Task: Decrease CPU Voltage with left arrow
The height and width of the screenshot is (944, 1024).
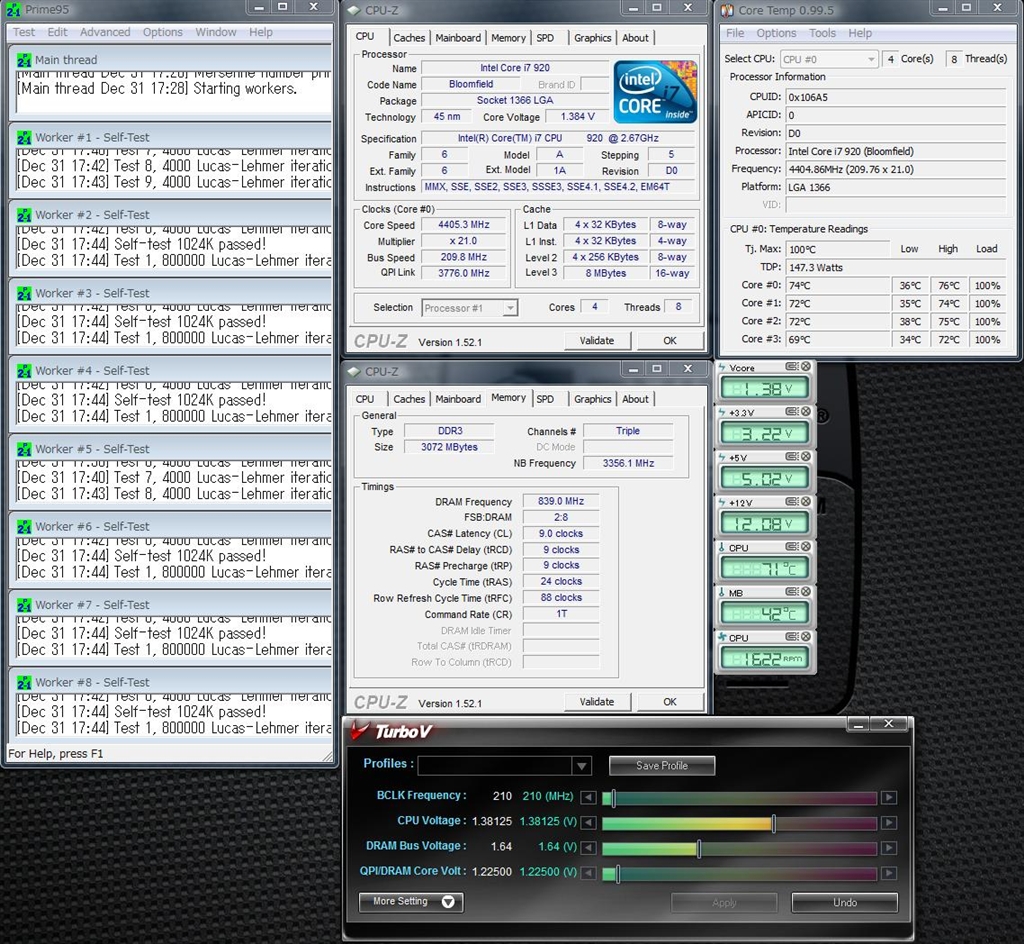Action: coord(589,823)
